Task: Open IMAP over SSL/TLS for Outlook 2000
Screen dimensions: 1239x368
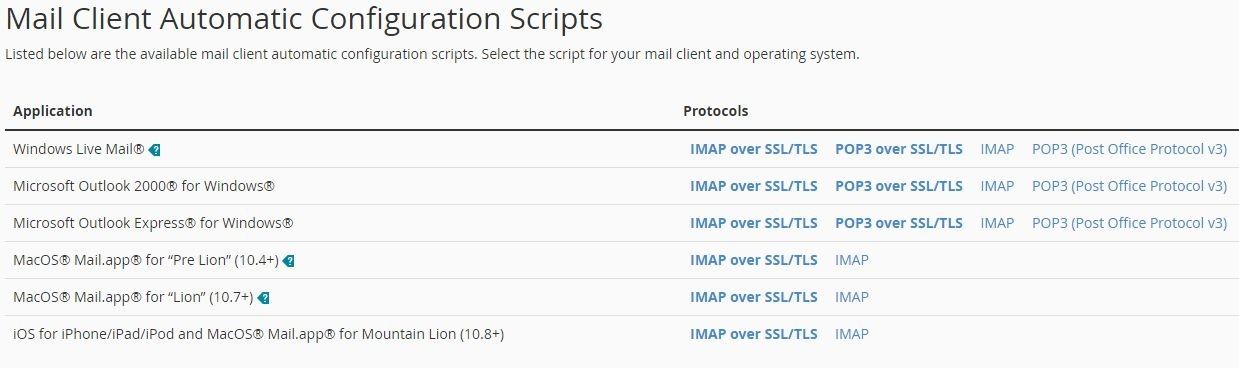Action: pyautogui.click(x=754, y=186)
